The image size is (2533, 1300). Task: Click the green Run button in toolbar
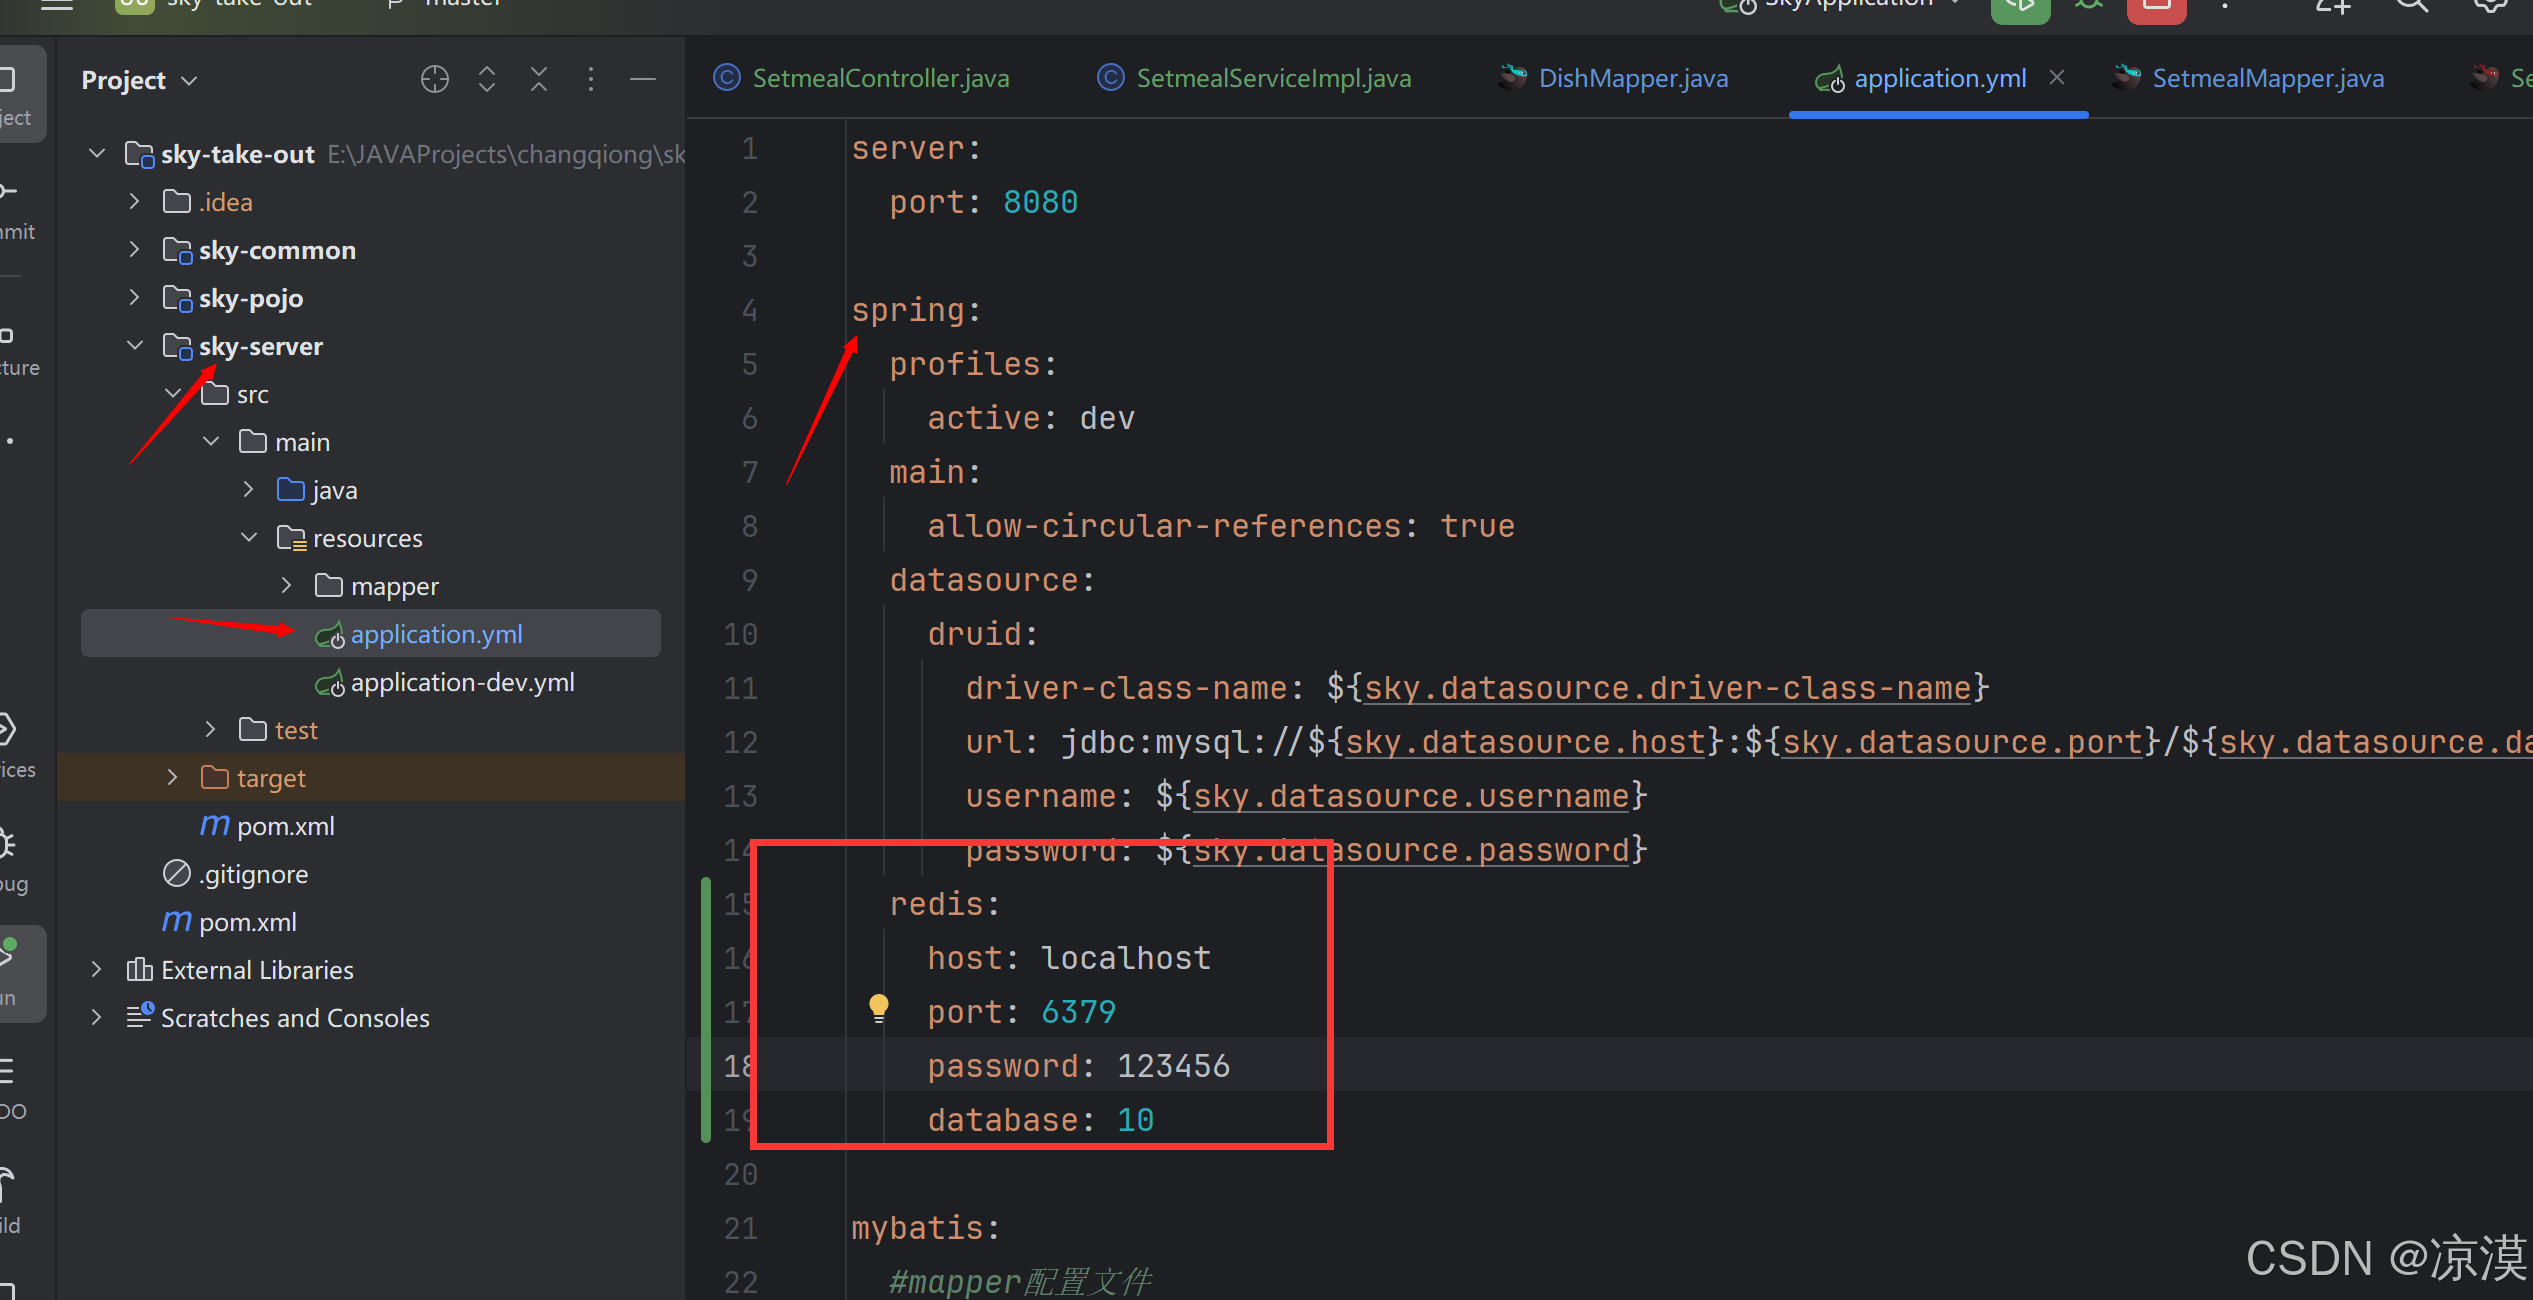(2020, 8)
